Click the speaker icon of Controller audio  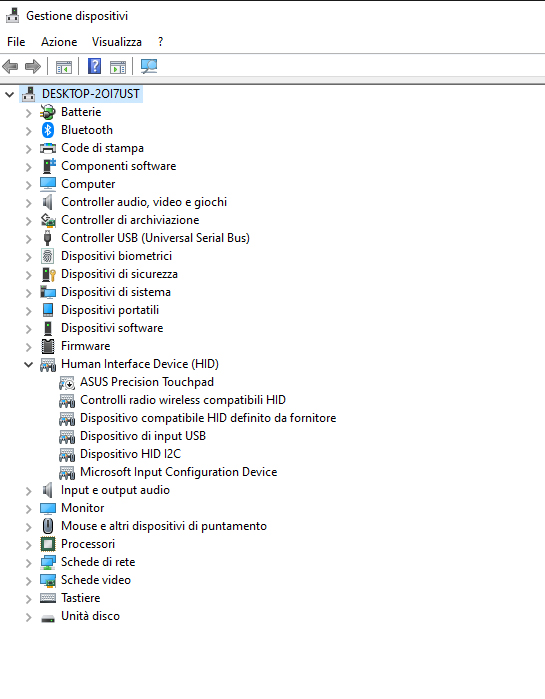coord(48,202)
